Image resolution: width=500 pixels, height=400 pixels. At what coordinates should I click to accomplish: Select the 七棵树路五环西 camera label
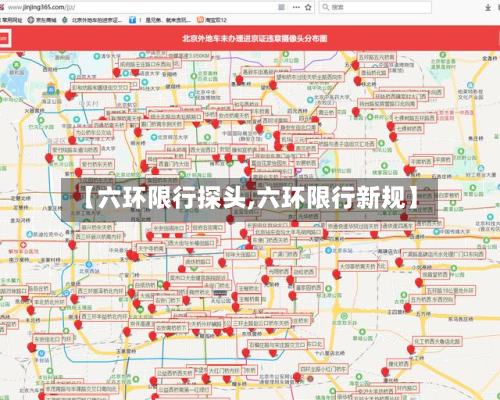414,118
